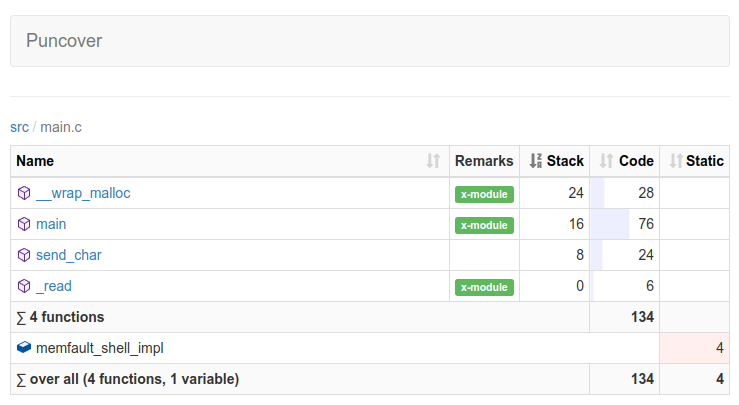This screenshot has width=739, height=405.
Task: Click the cube icon next to _read
Action: point(24,286)
